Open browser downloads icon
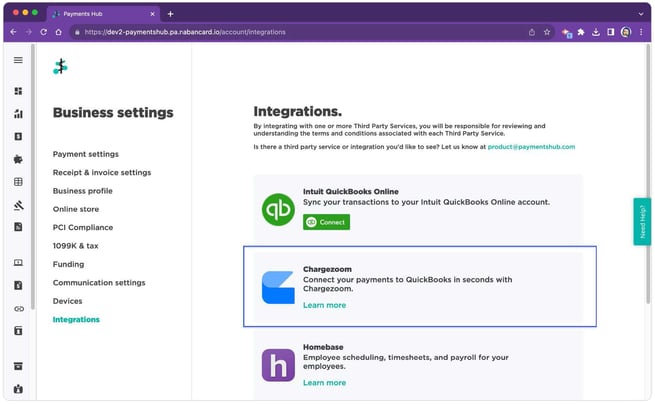This screenshot has height=404, width=655. point(596,32)
